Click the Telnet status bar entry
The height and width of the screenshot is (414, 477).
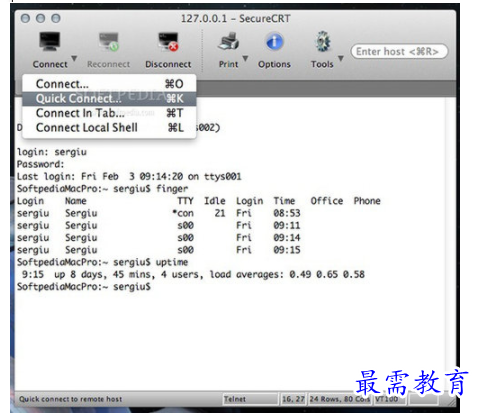coord(250,399)
